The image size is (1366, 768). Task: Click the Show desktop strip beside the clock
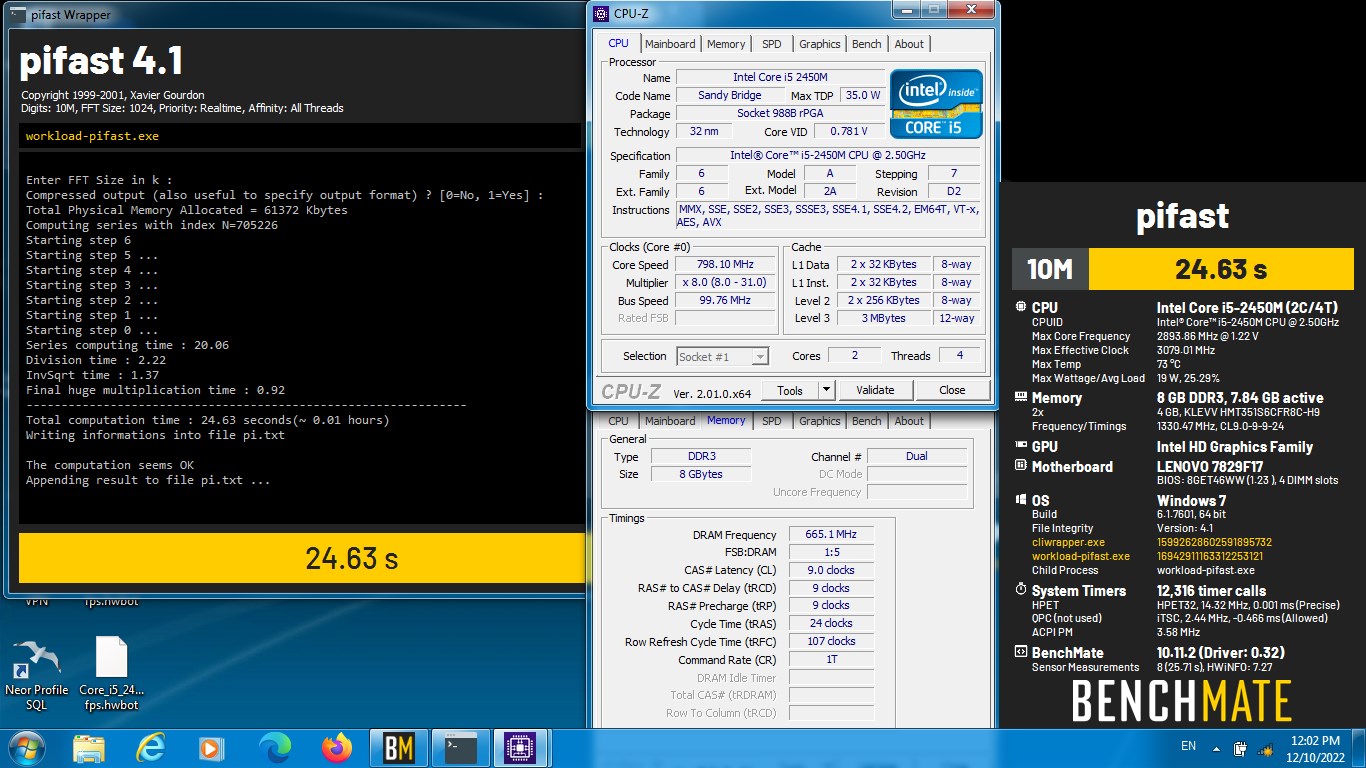pos(1358,748)
